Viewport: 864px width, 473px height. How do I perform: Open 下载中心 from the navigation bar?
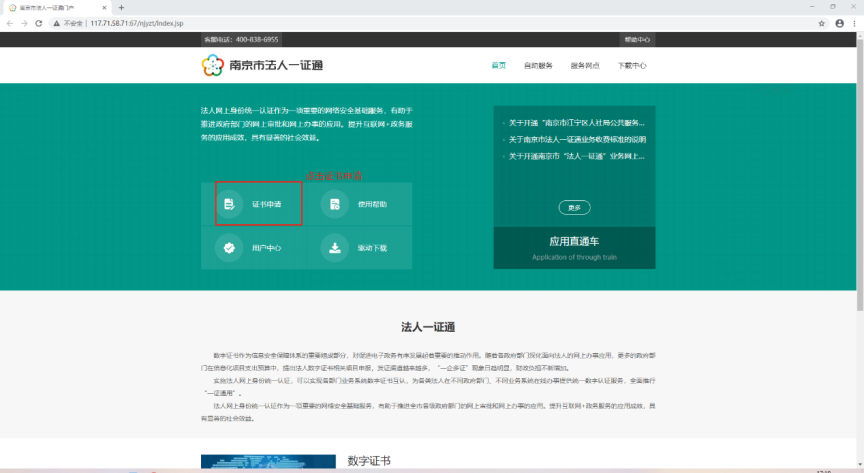(632, 66)
